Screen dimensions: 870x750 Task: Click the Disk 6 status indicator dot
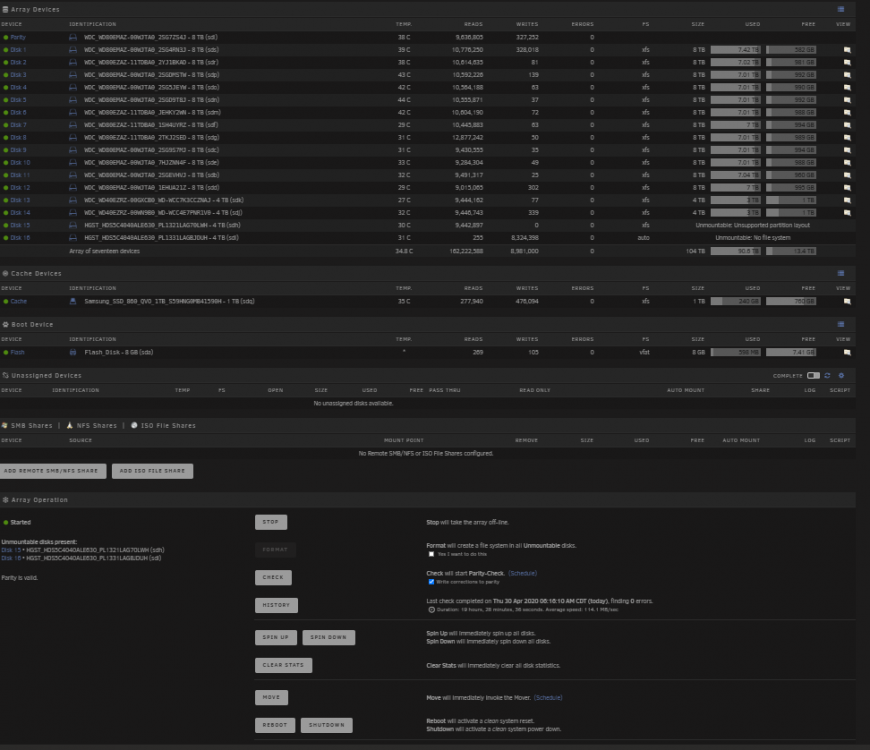(x=6, y=113)
